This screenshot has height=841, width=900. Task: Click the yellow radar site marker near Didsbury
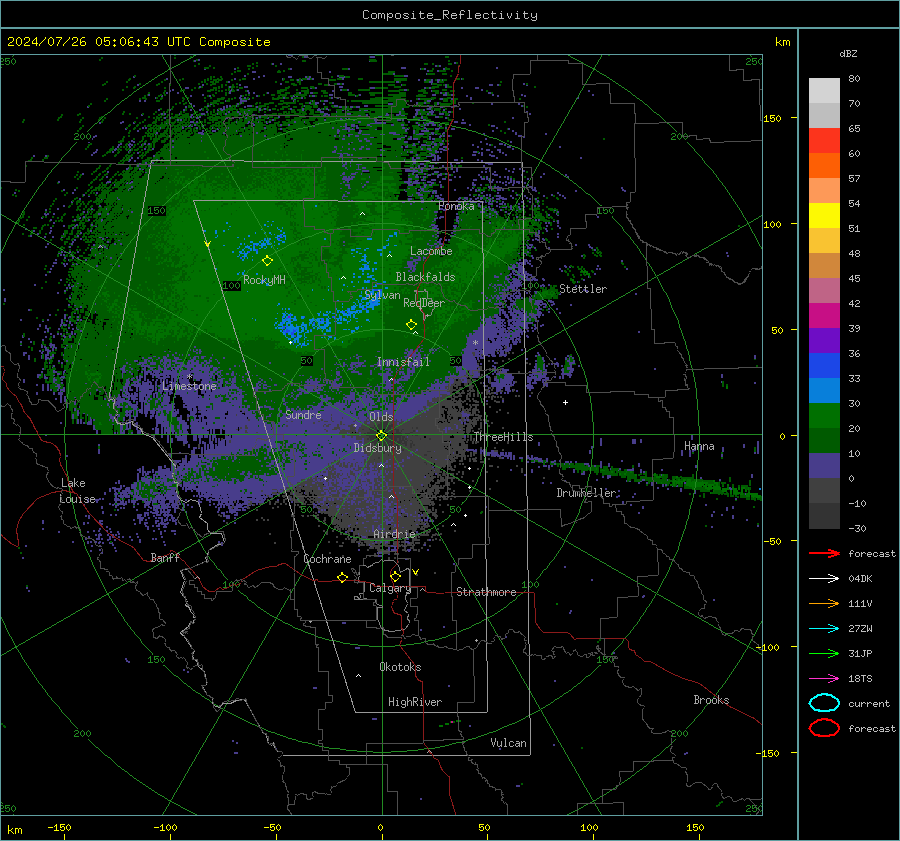click(x=381, y=436)
